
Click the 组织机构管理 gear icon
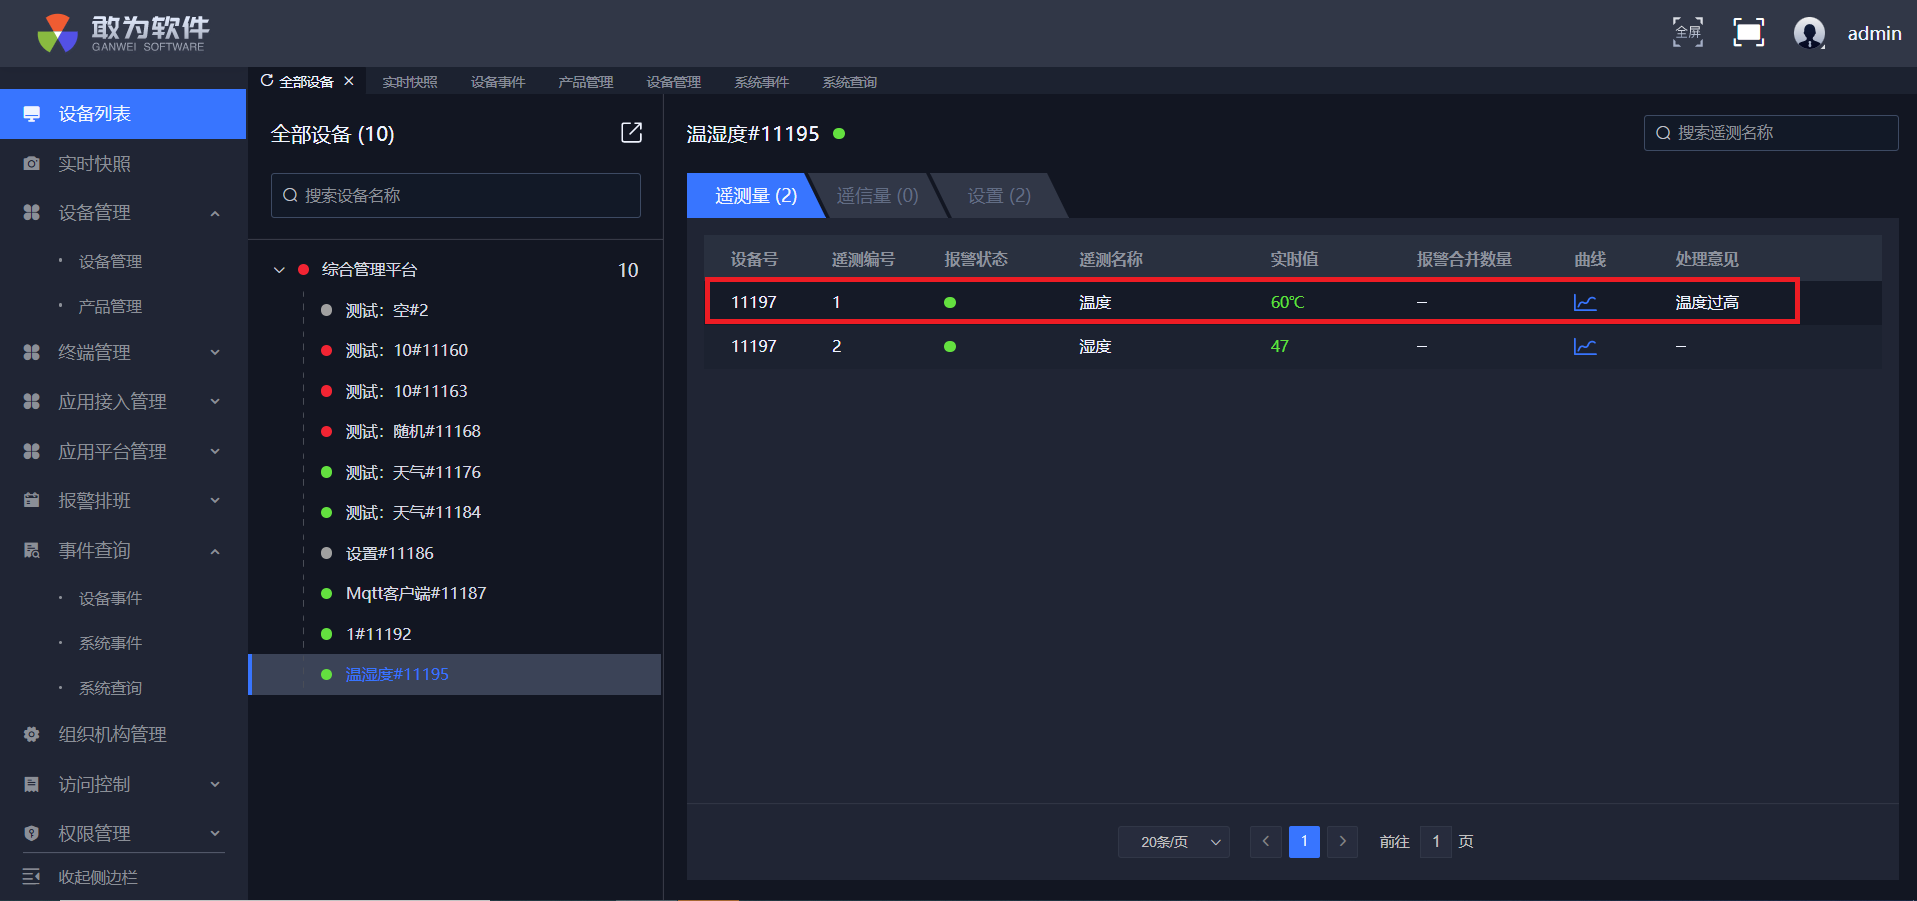tap(32, 734)
